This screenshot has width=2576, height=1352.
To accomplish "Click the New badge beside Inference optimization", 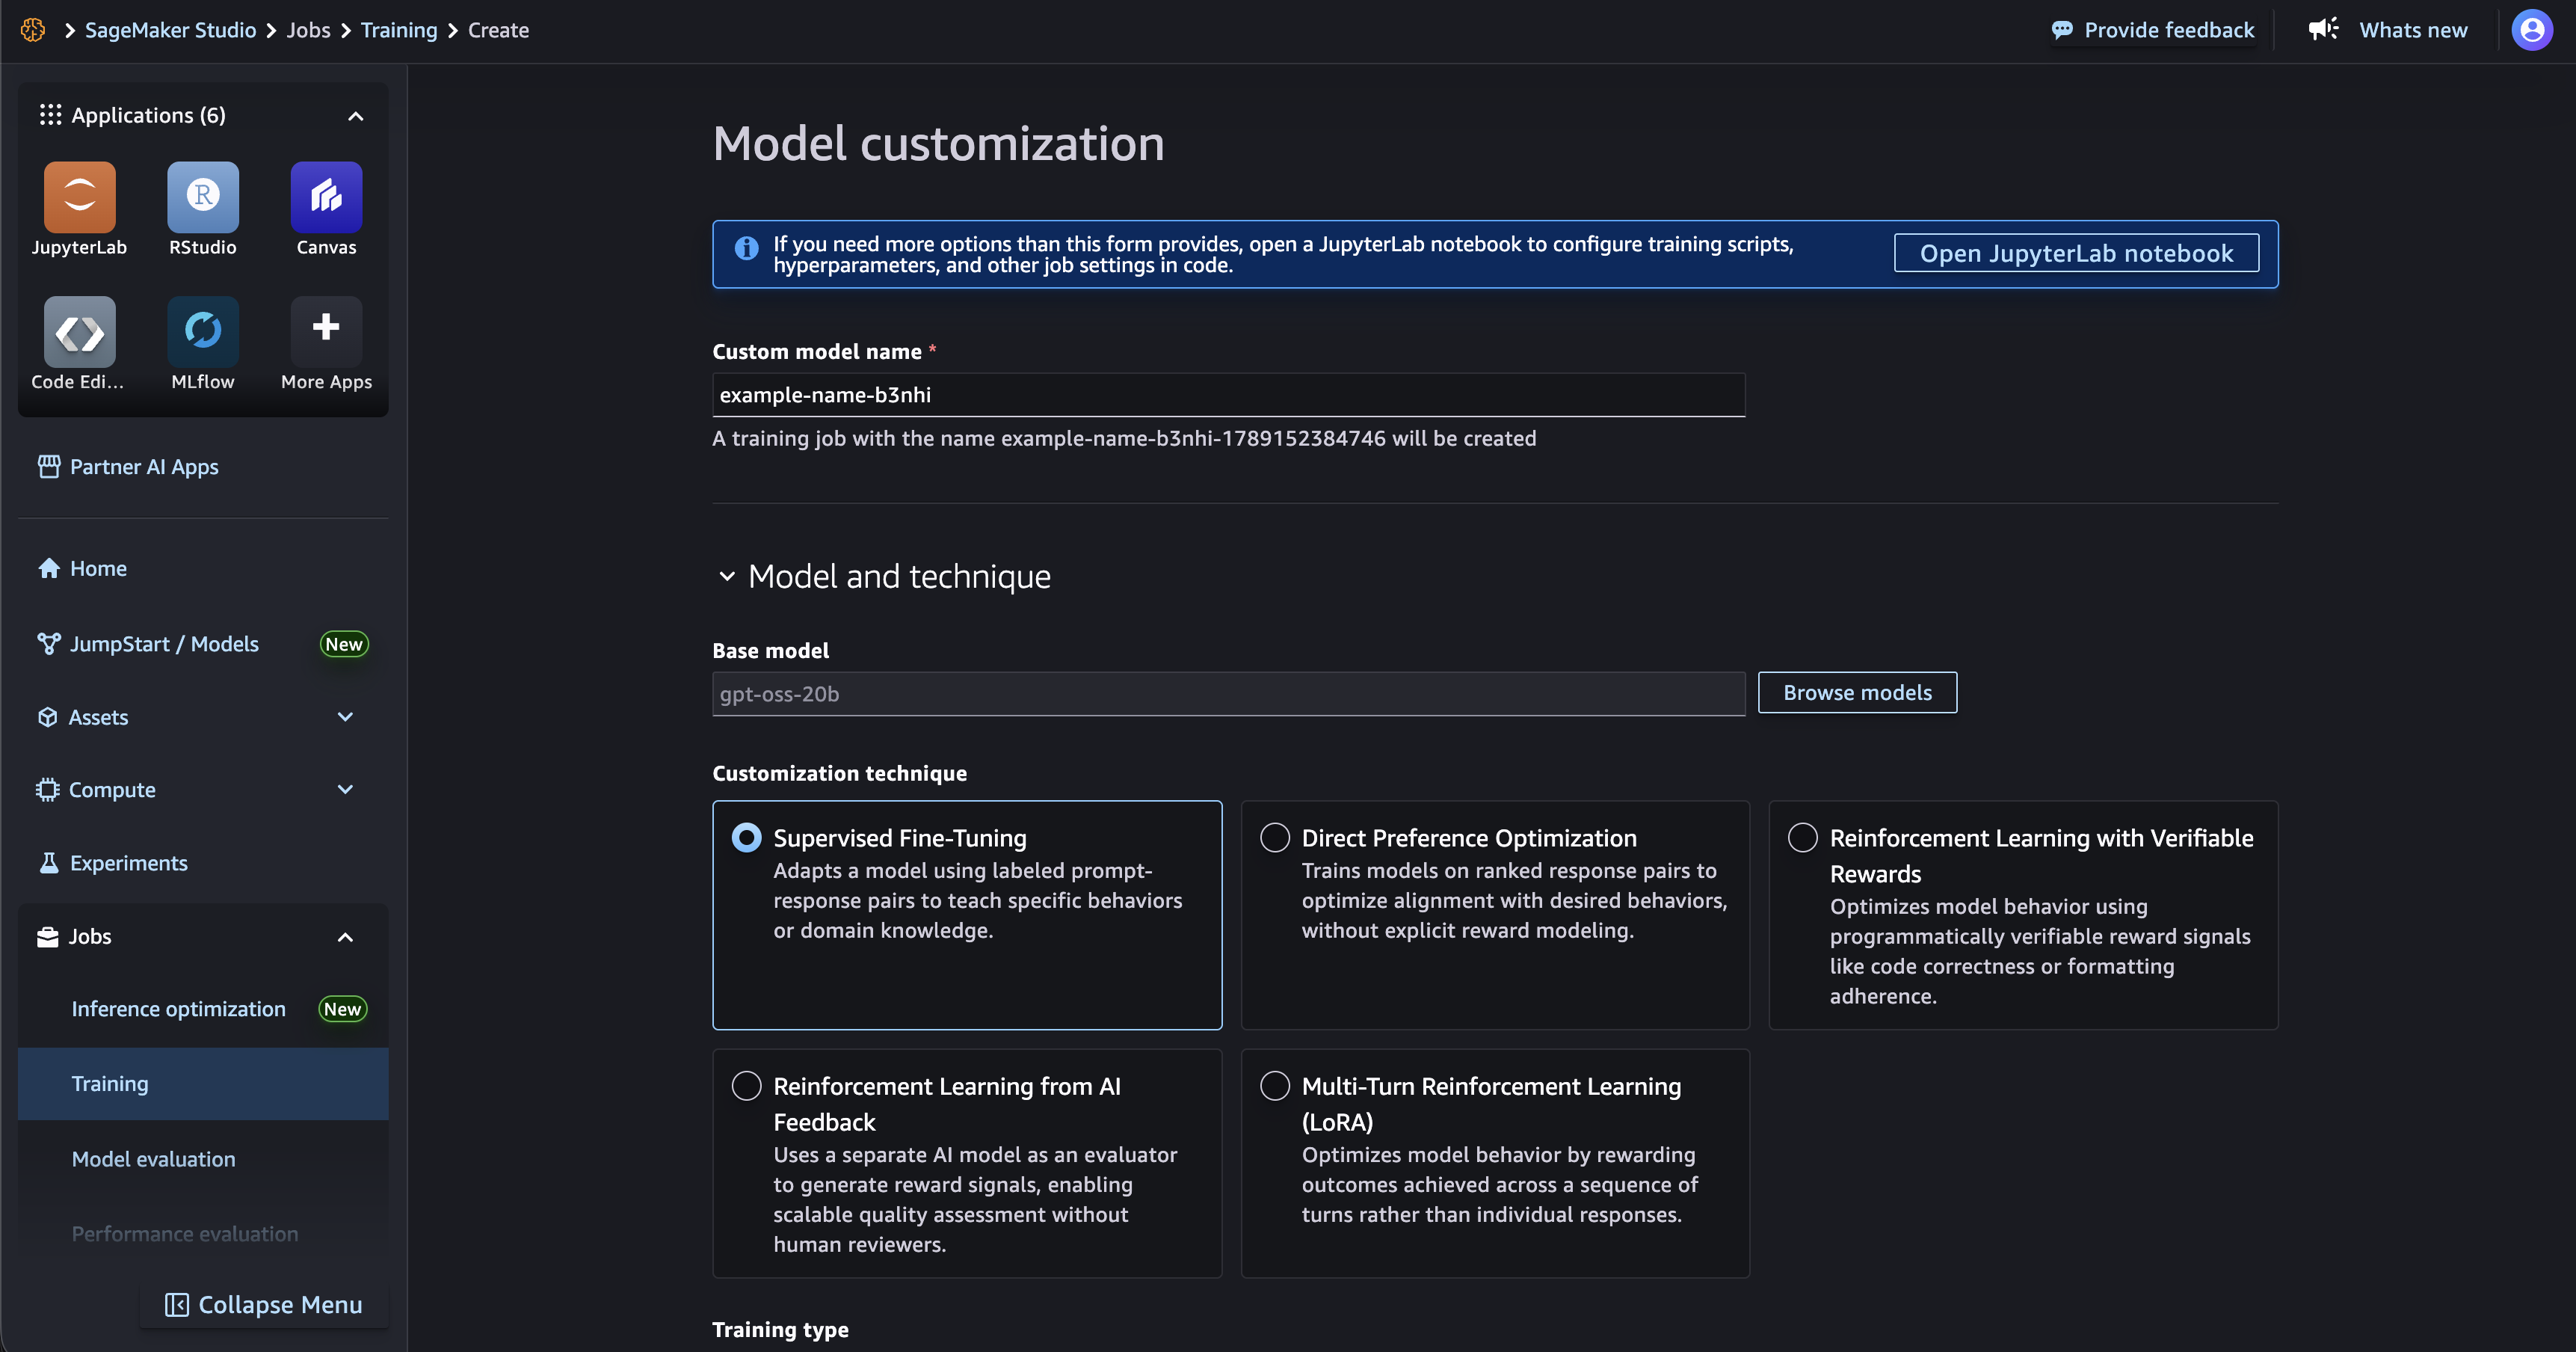I will coord(342,1009).
